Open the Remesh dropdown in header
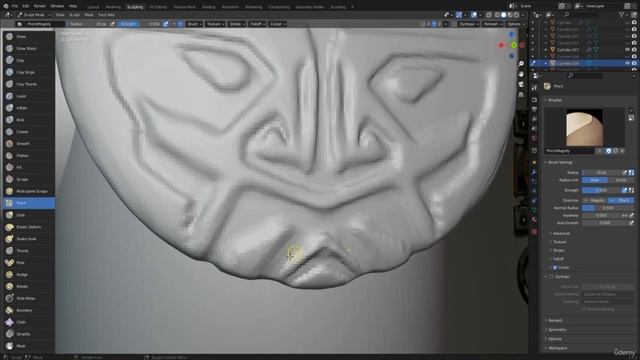640x360 pixels. (x=492, y=24)
